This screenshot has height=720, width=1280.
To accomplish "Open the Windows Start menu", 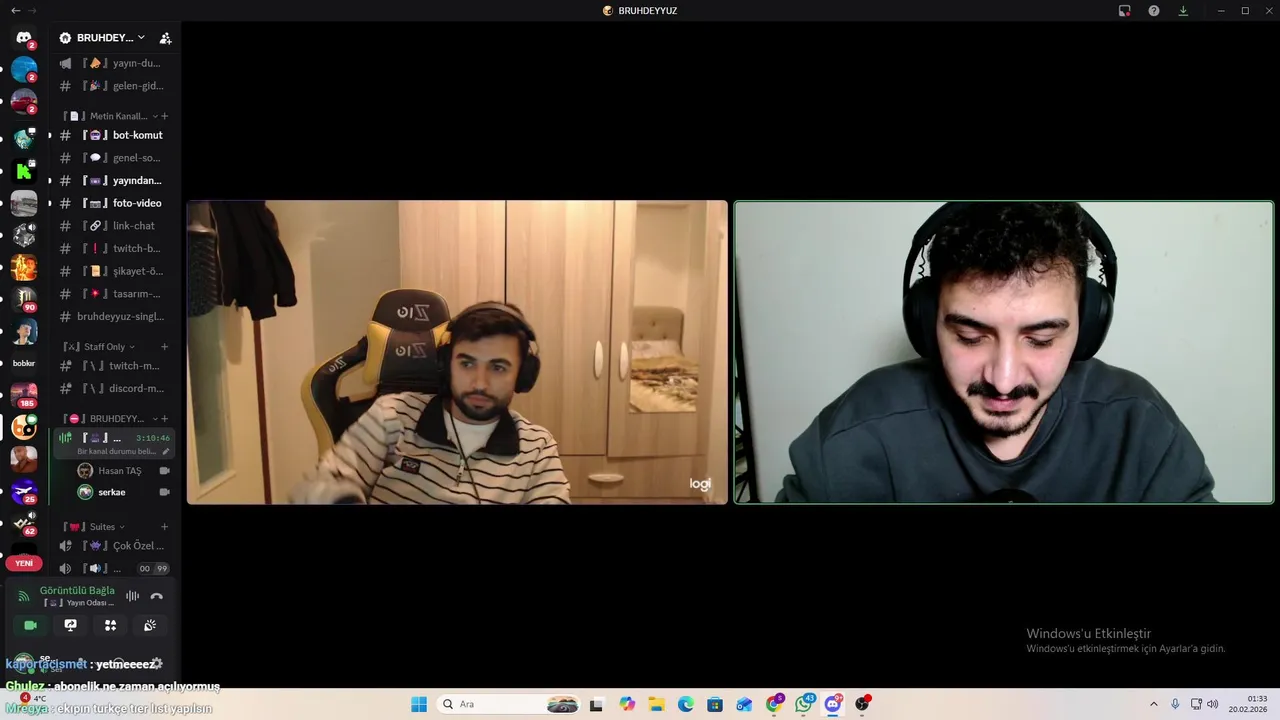I will (x=419, y=704).
